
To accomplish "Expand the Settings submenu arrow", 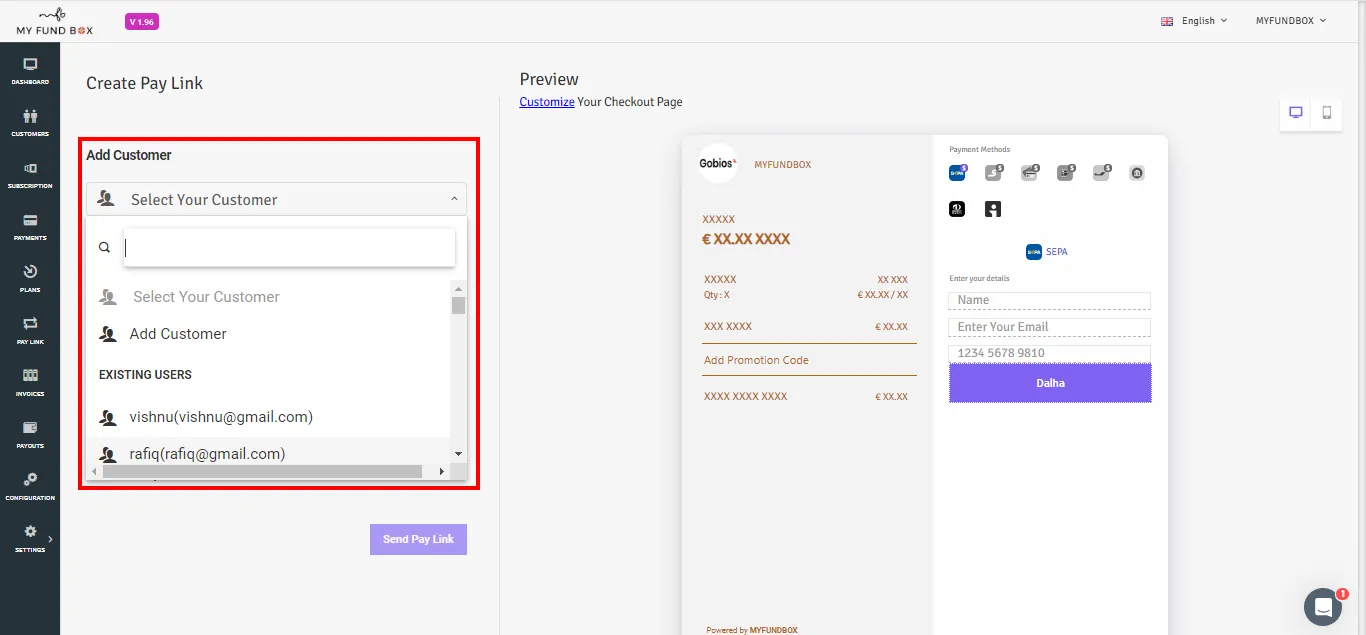I will 50,539.
